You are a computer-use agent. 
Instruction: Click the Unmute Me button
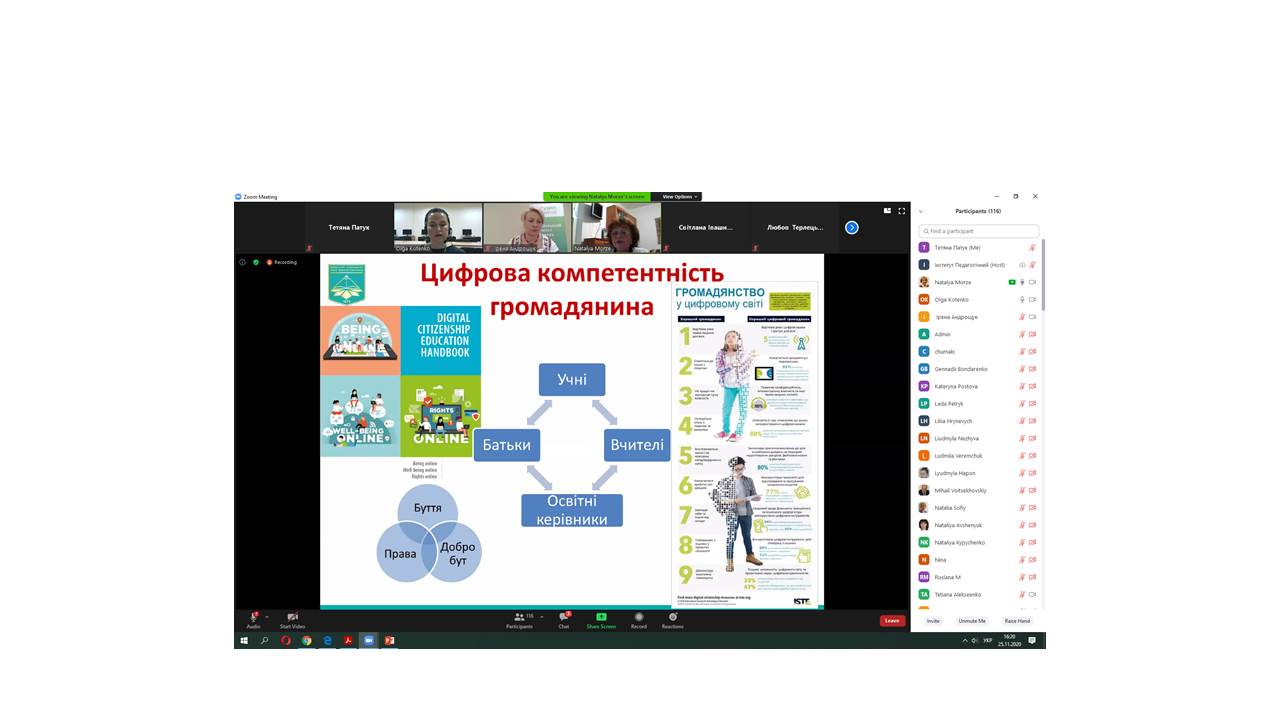(x=972, y=621)
